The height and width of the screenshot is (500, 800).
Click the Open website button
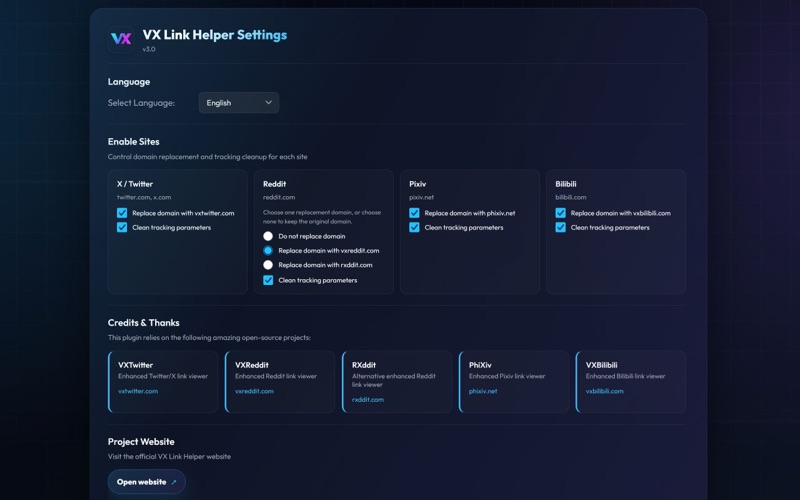coord(146,482)
